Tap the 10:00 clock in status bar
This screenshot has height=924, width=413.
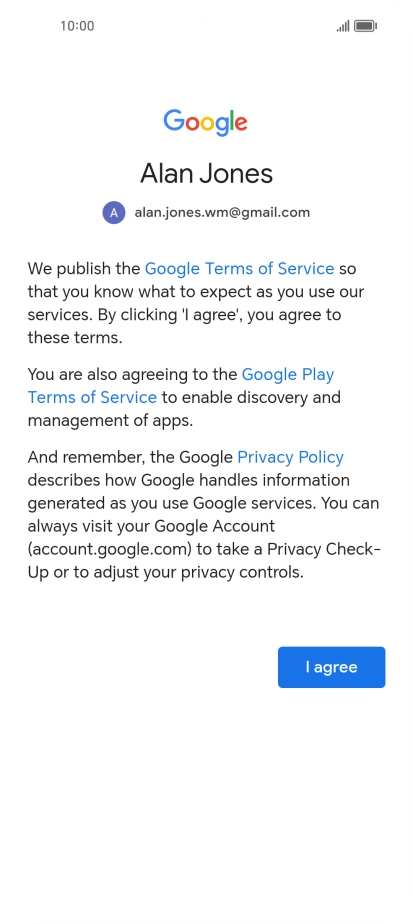coord(77,26)
